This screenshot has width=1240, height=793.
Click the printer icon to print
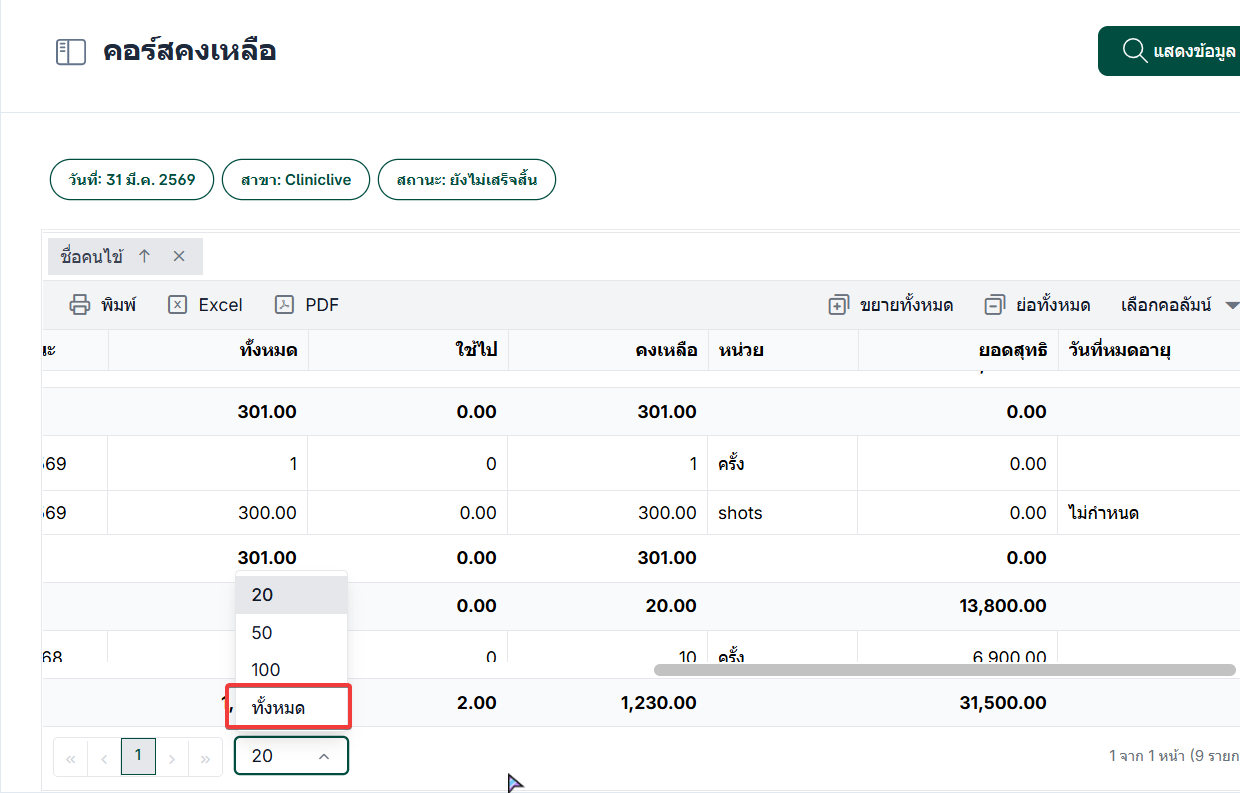pos(80,305)
